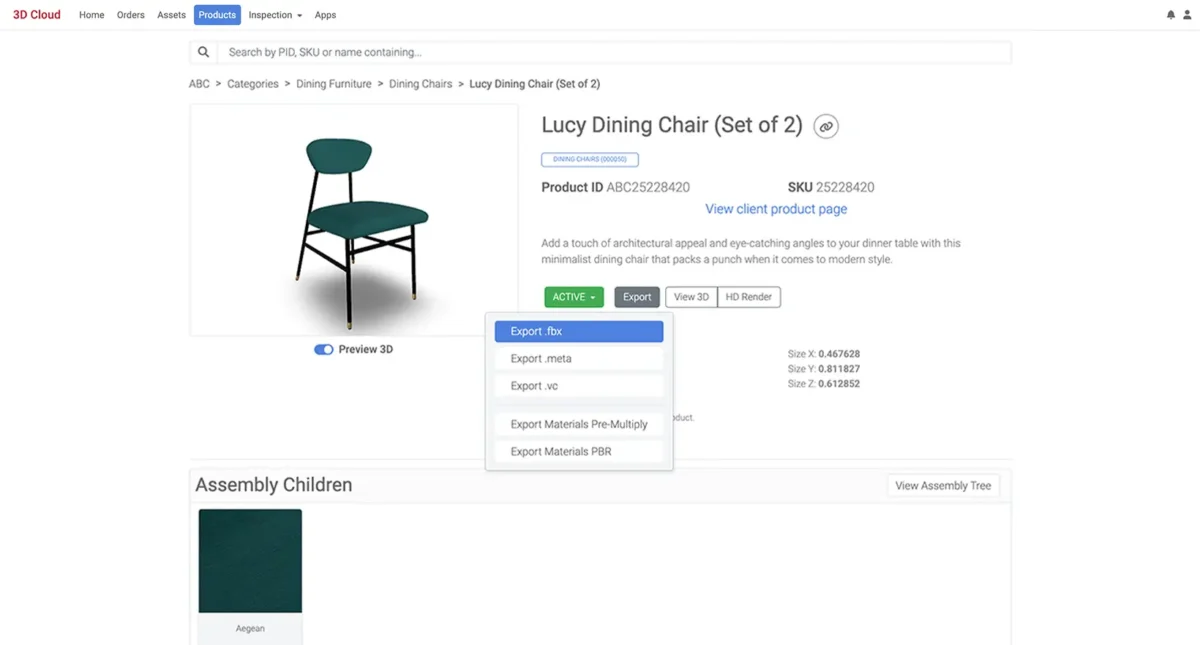Click the notification bell icon
The image size is (1200, 645).
pos(1171,15)
